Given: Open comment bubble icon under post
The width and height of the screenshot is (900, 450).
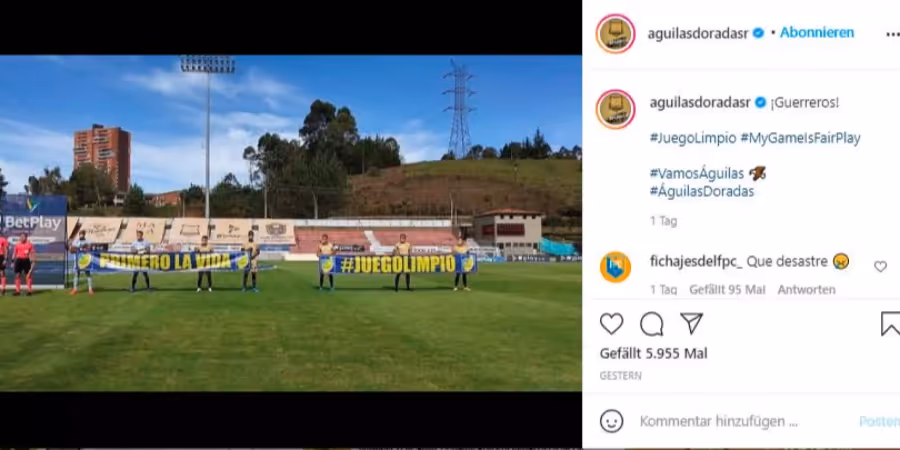Looking at the screenshot, I should [x=651, y=324].
